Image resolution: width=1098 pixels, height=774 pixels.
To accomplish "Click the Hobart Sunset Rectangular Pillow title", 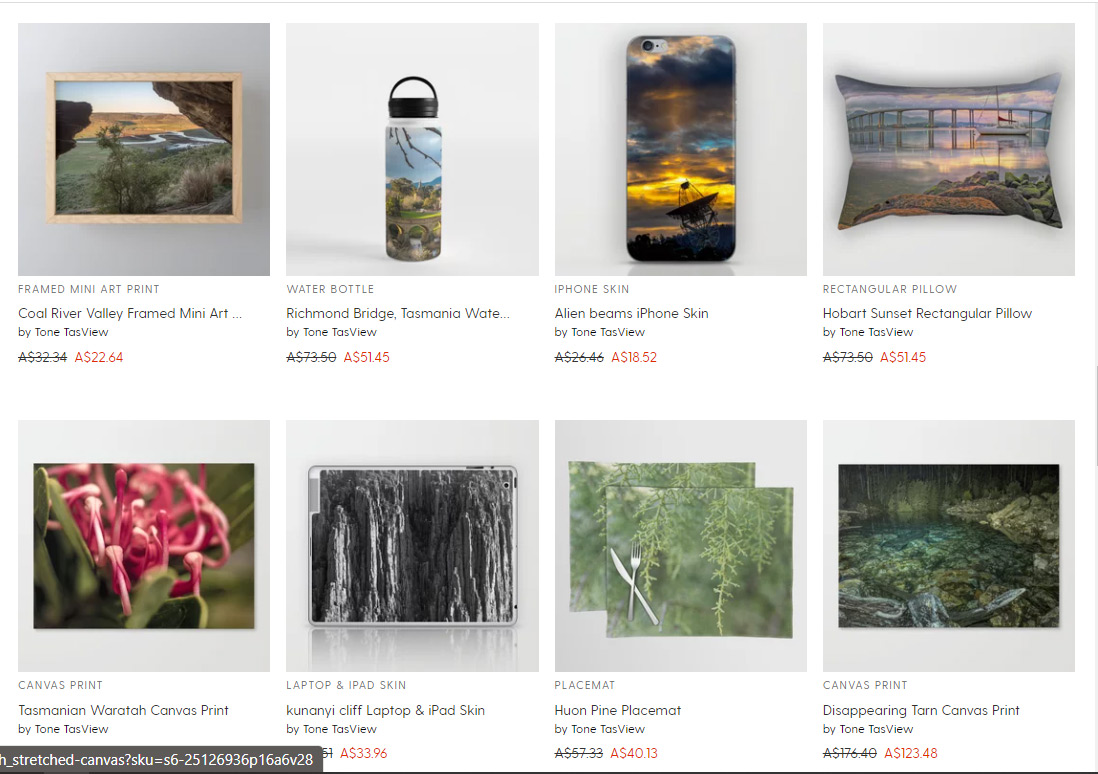I will [927, 313].
